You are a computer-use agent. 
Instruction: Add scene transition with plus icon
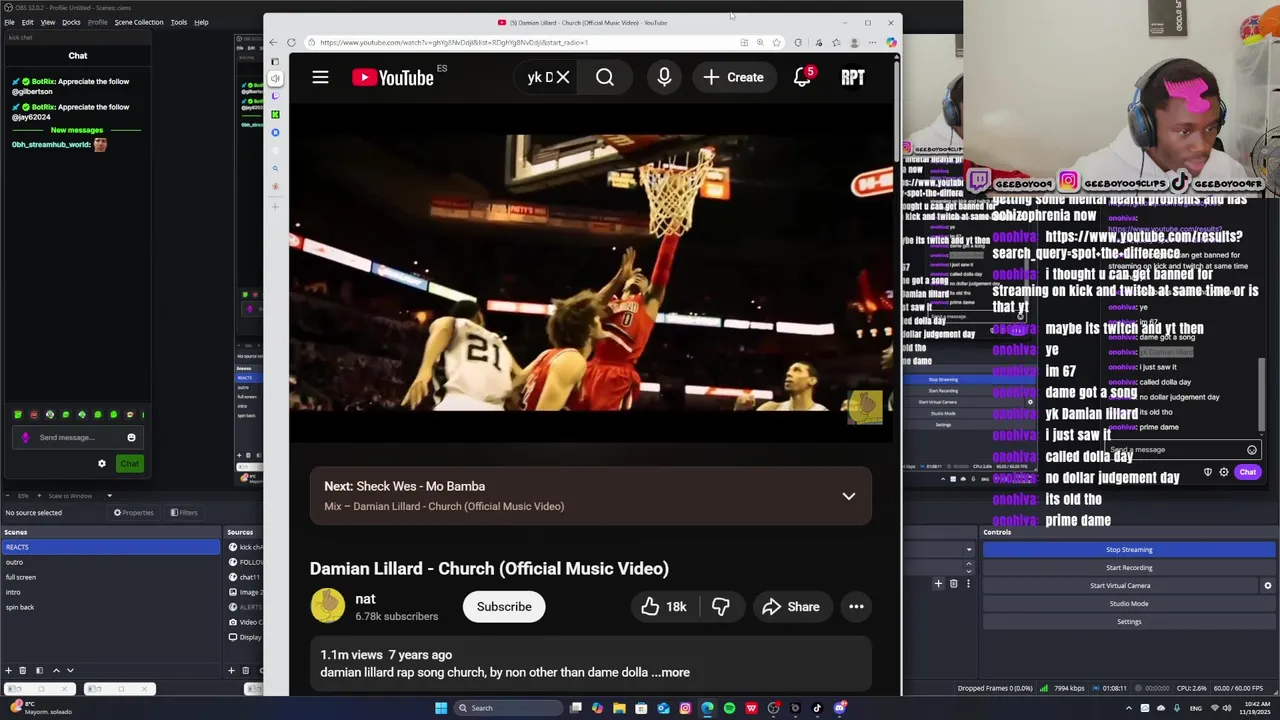(938, 584)
